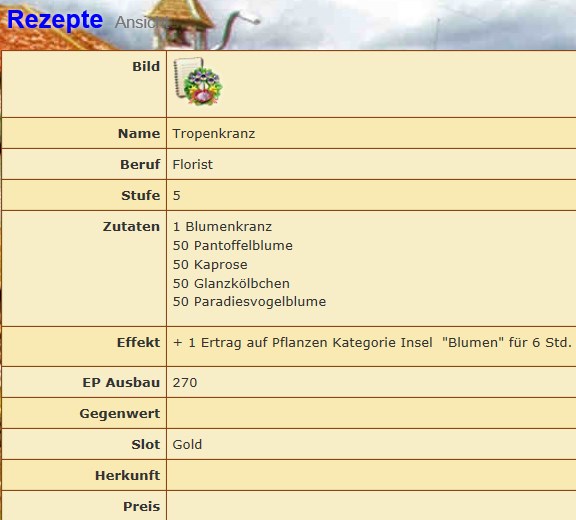Click the Beruf row label
This screenshot has height=520, width=576.
(x=140, y=165)
